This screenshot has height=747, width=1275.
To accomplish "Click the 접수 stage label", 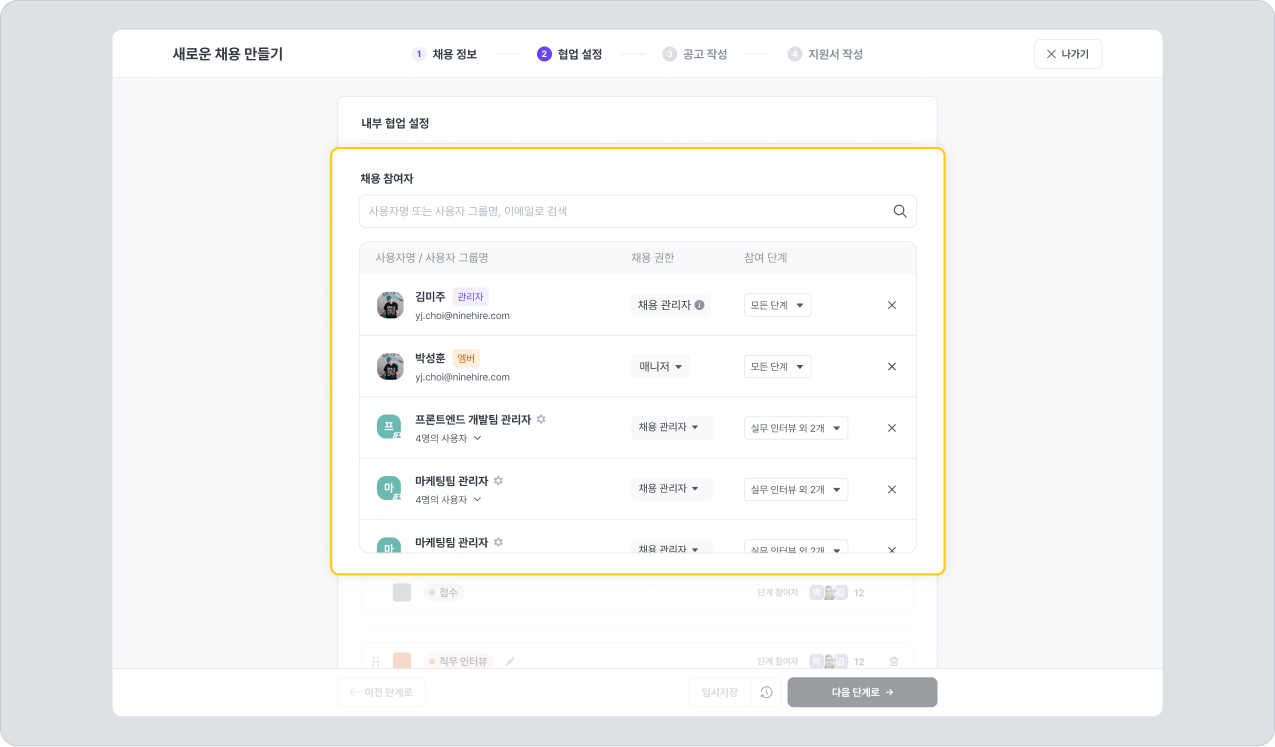I will pos(443,592).
